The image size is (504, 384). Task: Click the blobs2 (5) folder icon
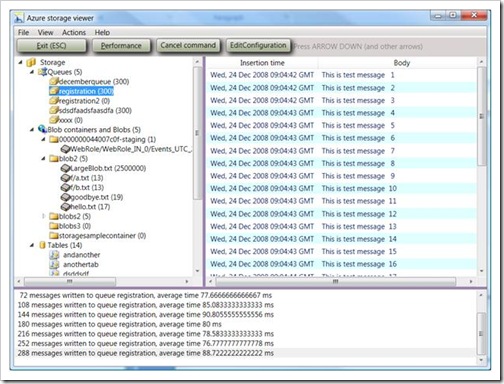[x=54, y=216]
